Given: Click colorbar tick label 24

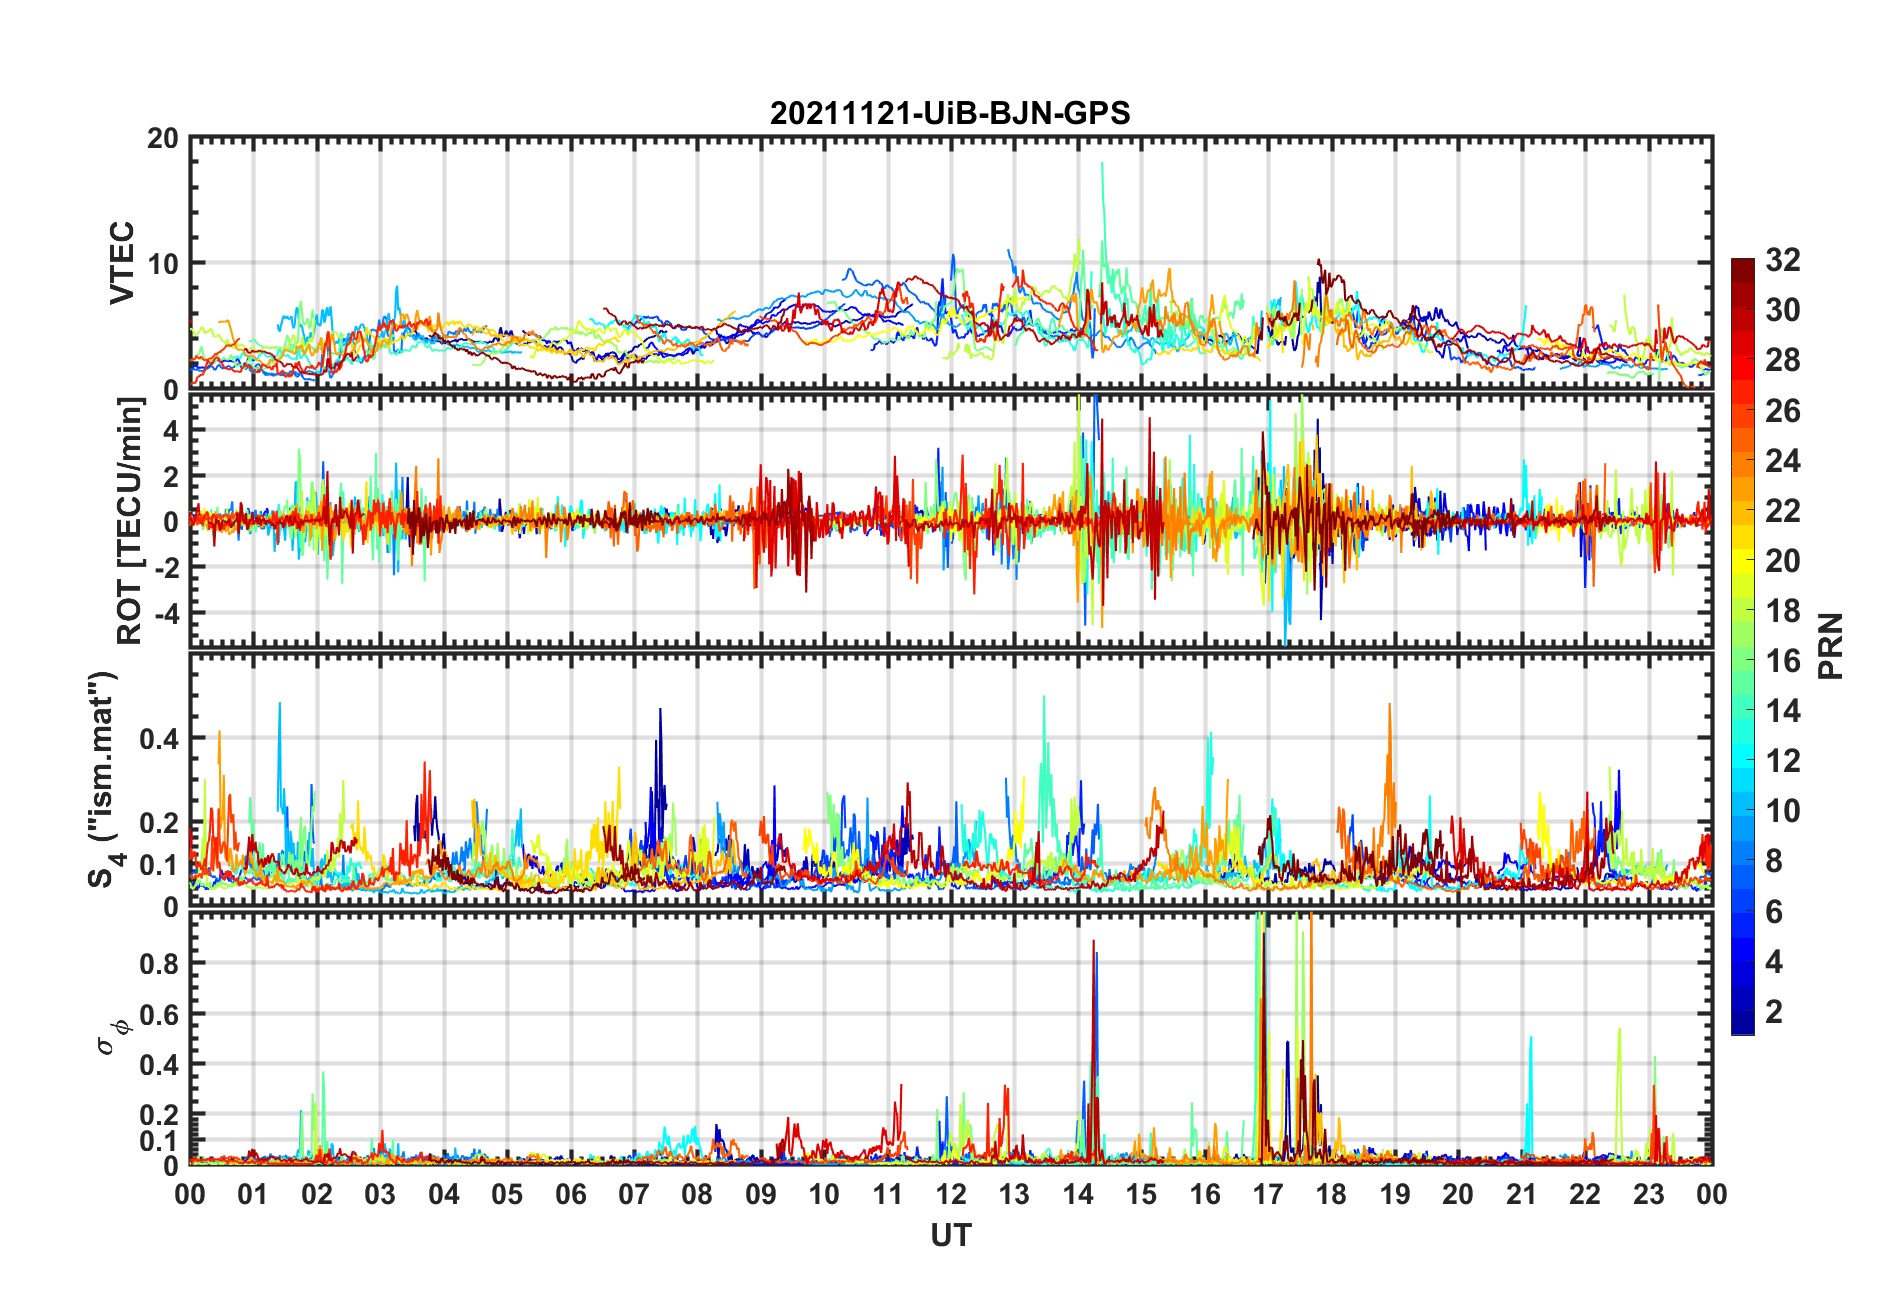Looking at the screenshot, I should pos(1783,461).
